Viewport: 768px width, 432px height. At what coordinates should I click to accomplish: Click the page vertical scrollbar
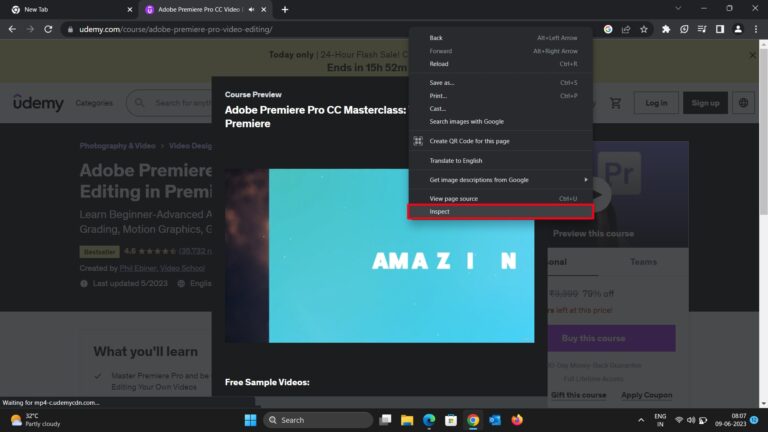pyautogui.click(x=763, y=222)
